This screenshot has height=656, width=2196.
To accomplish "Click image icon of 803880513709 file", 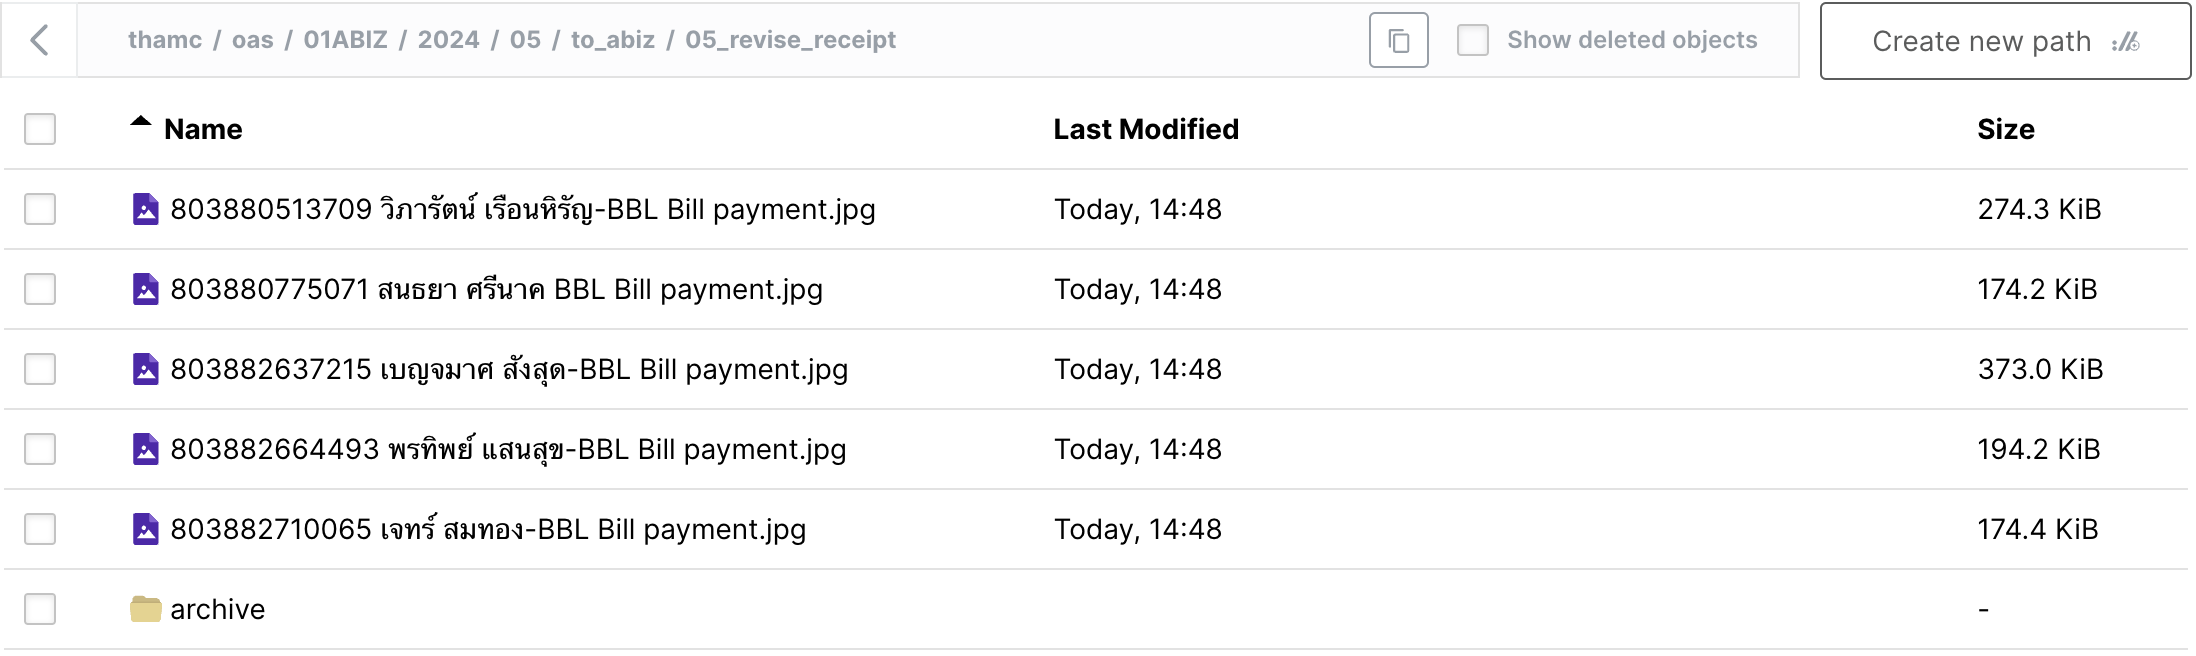I will 146,209.
